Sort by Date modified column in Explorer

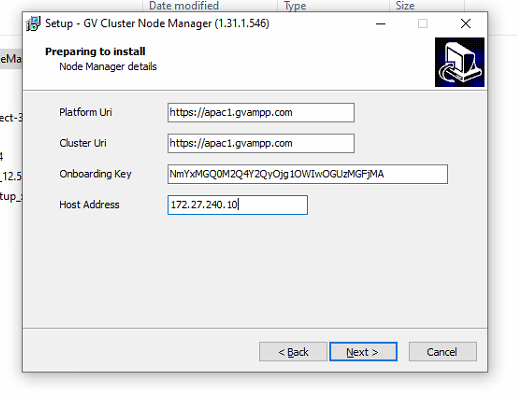[x=184, y=5]
